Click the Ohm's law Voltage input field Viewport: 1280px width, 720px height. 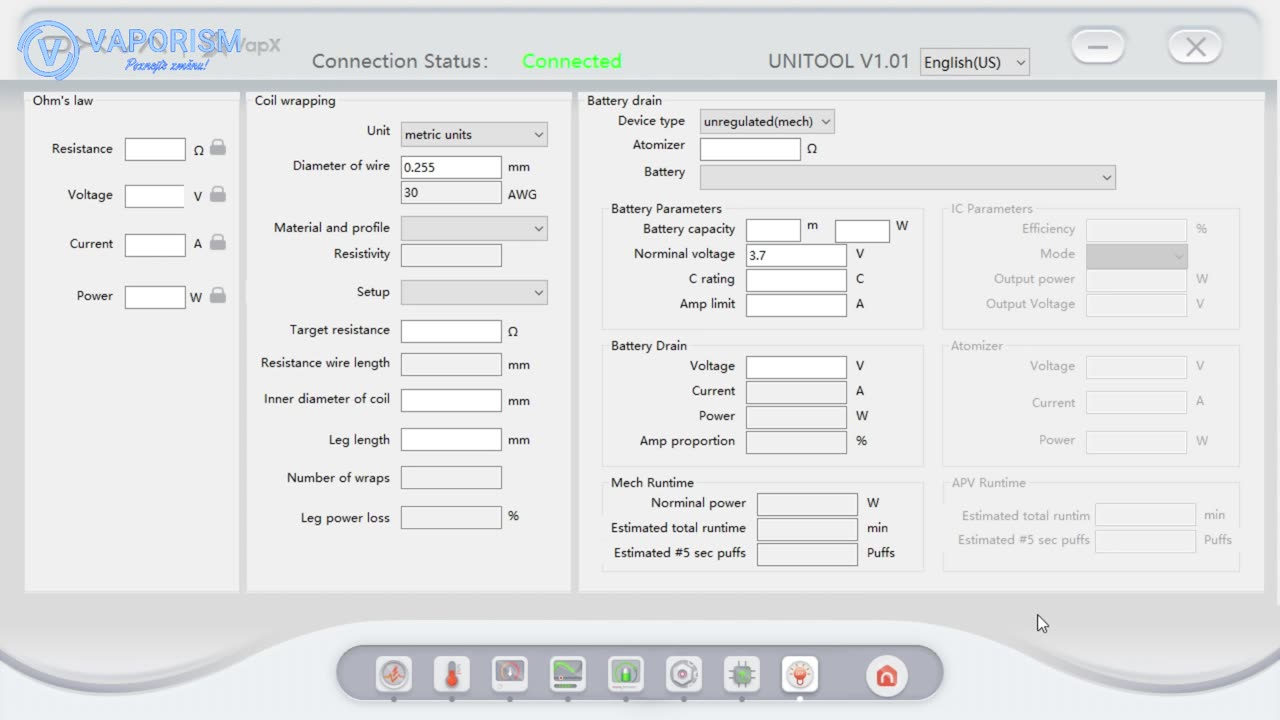click(155, 196)
